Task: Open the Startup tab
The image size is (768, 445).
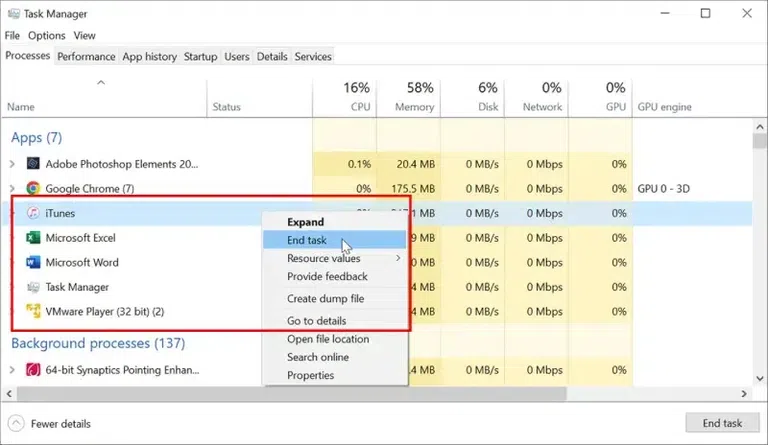Action: click(200, 57)
